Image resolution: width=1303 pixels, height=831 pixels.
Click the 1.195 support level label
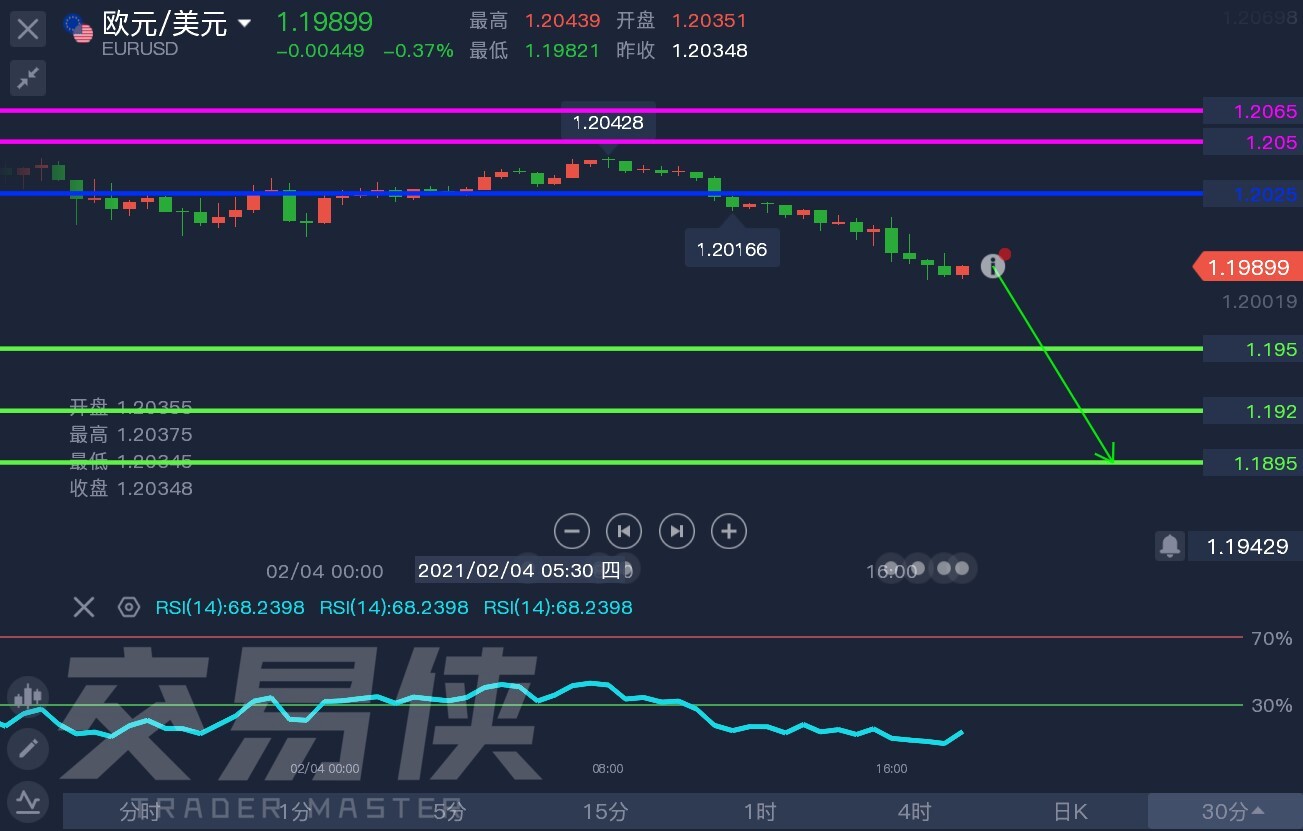click(x=1253, y=349)
